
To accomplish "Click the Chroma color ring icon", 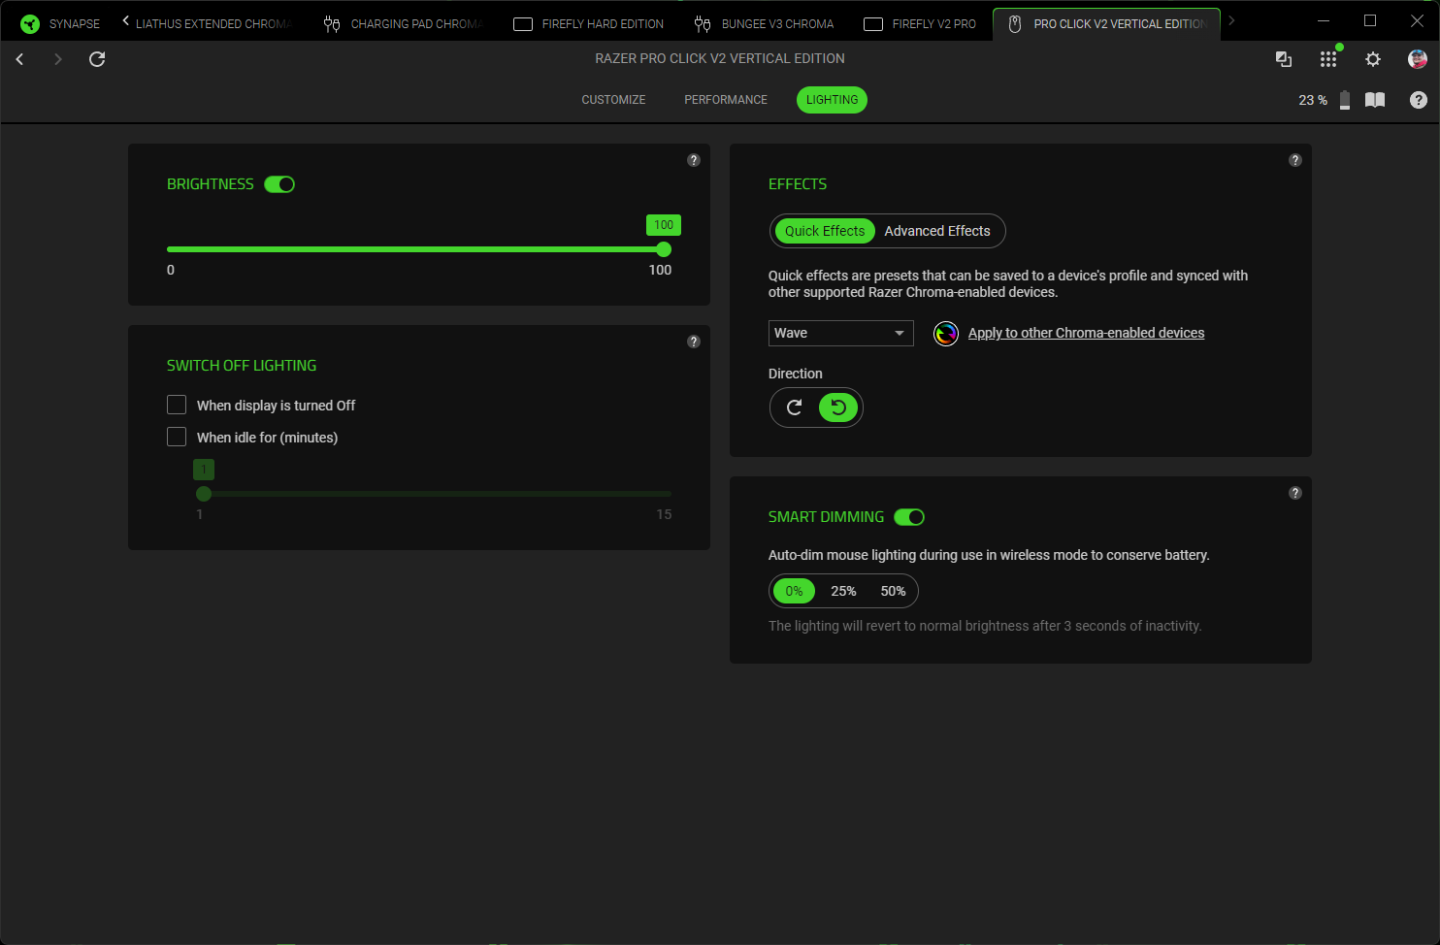I will 946,333.
